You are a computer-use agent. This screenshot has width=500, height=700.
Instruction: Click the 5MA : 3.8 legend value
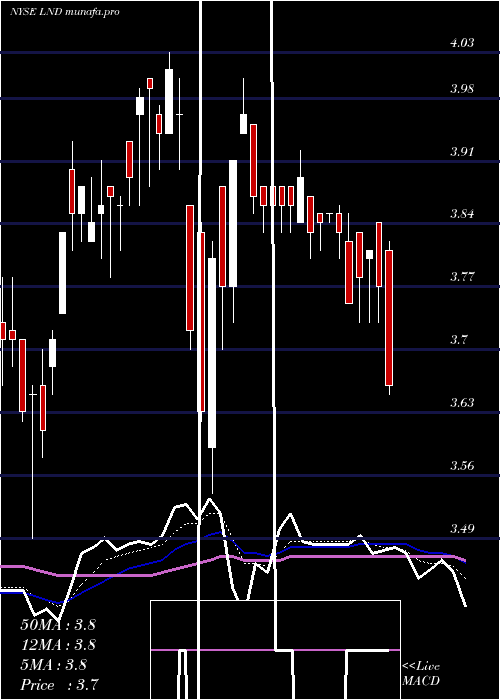pyautogui.click(x=54, y=665)
